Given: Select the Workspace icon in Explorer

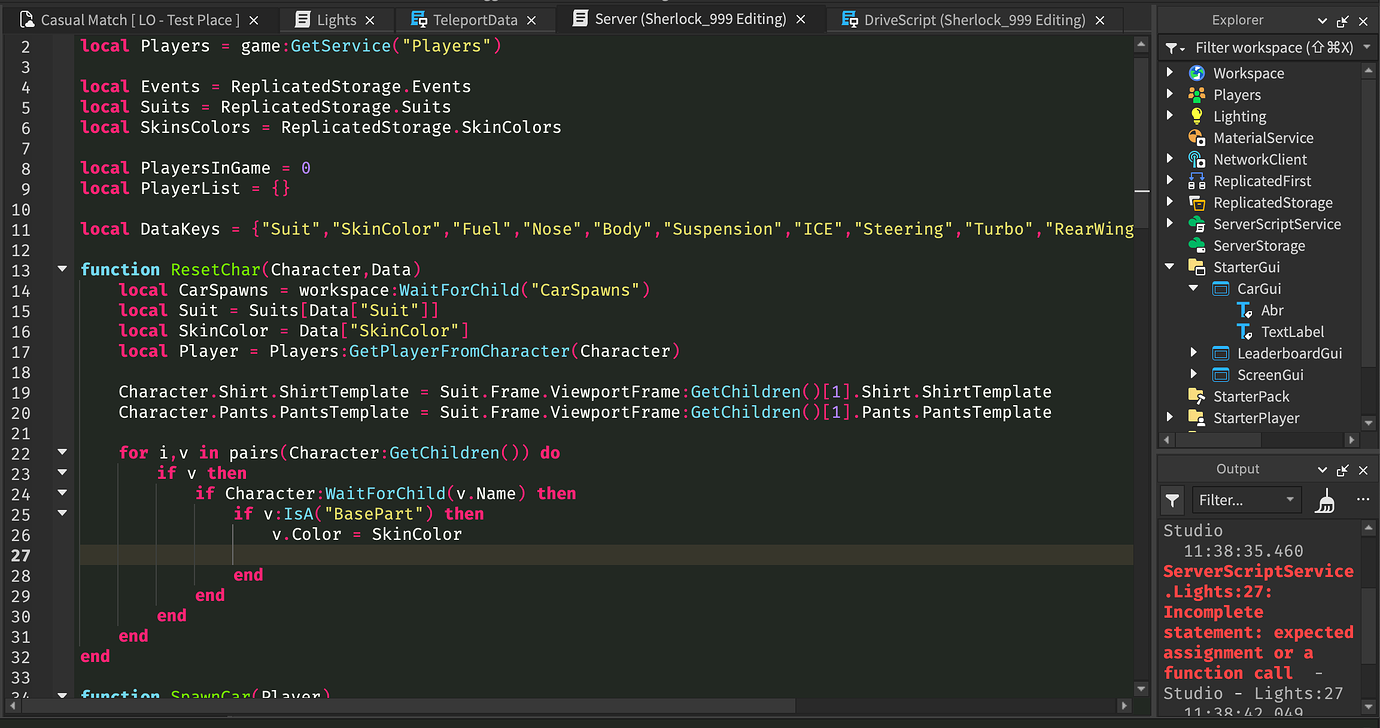Looking at the screenshot, I should [1196, 72].
